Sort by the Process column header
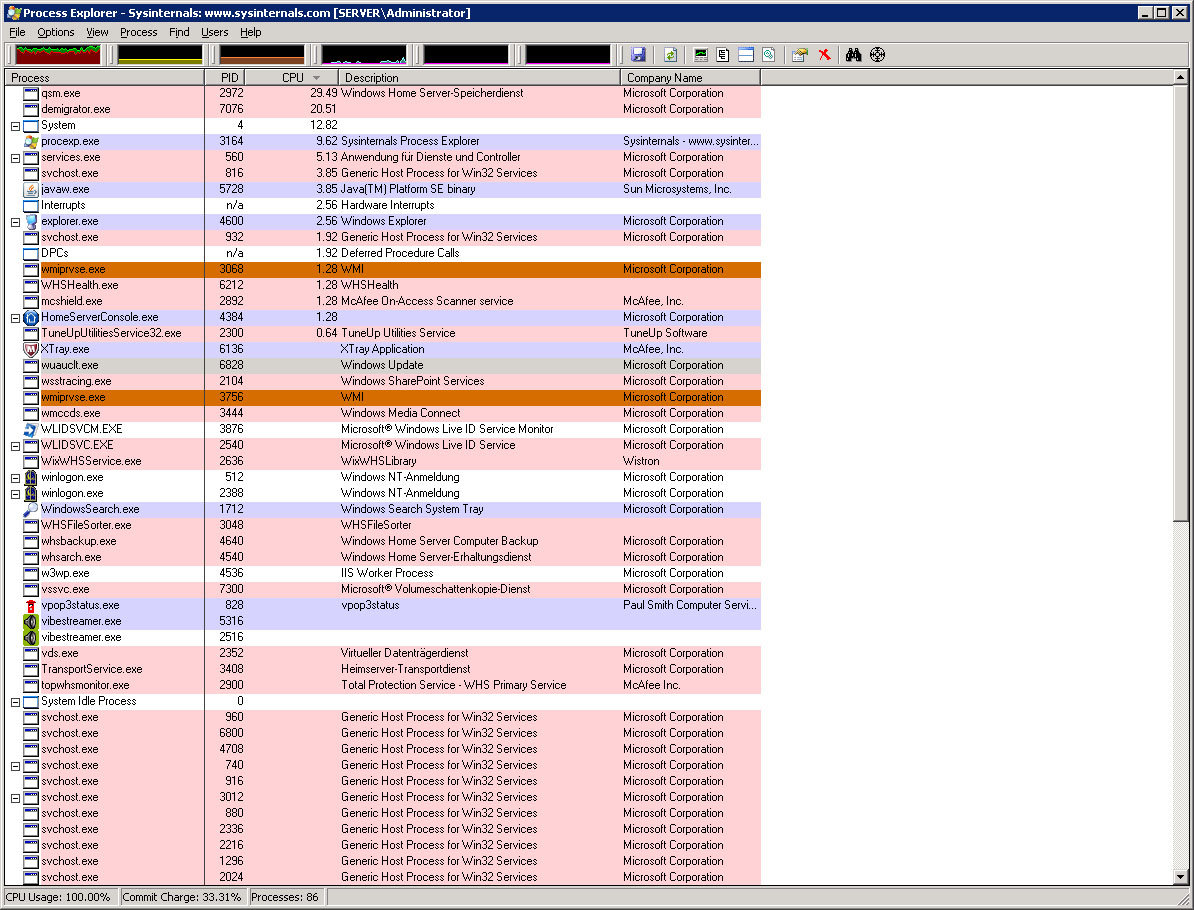Screen dimensions: 1194x910 click(x=104, y=78)
